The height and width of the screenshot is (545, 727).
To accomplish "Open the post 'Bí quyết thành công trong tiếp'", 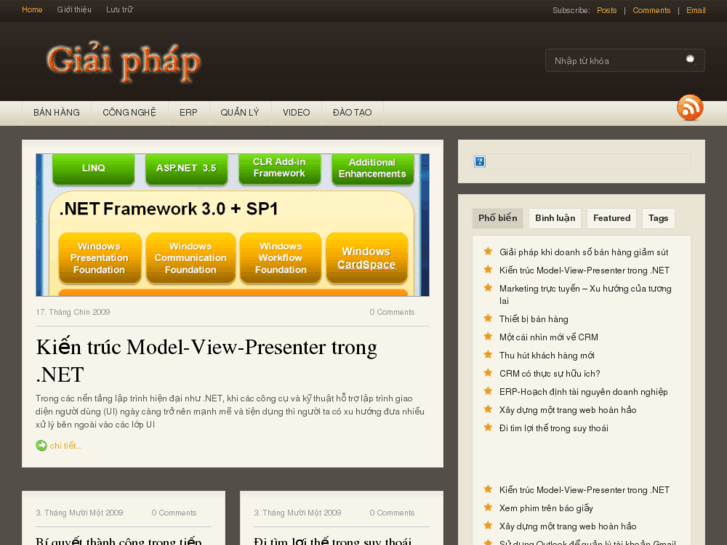I will click(x=119, y=540).
